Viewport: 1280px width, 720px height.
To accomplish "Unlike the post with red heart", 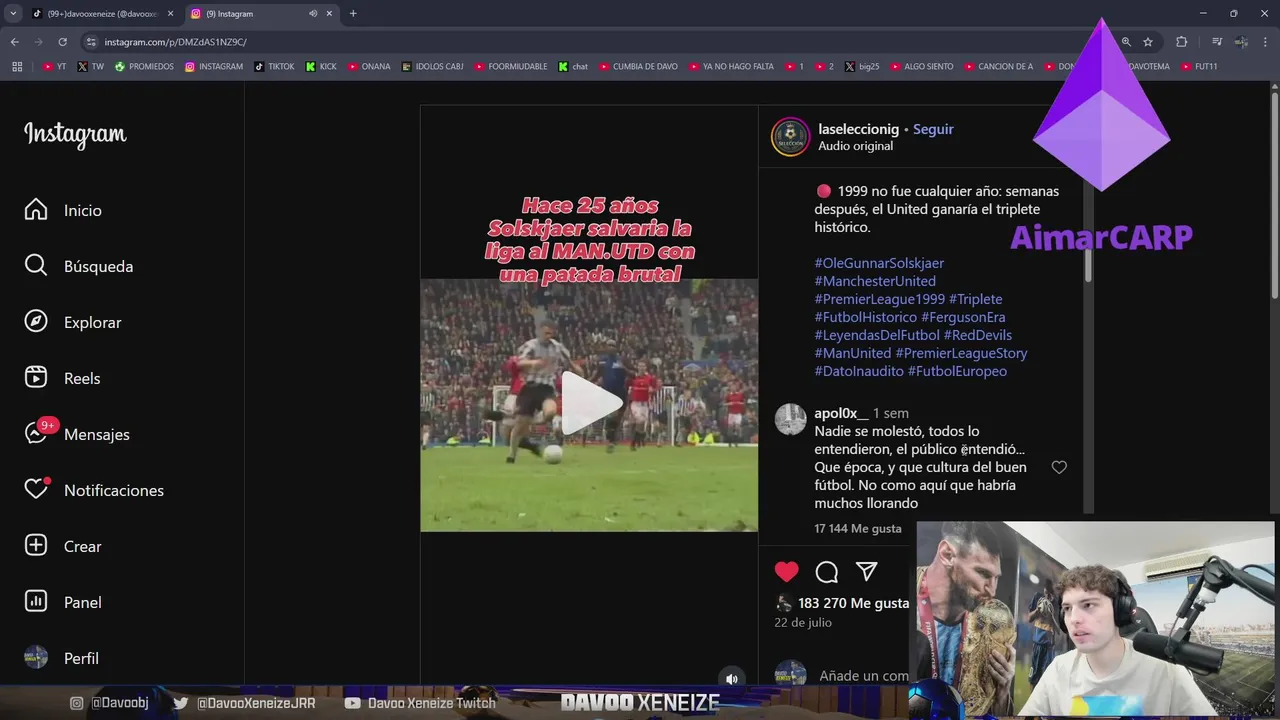I will [x=787, y=571].
